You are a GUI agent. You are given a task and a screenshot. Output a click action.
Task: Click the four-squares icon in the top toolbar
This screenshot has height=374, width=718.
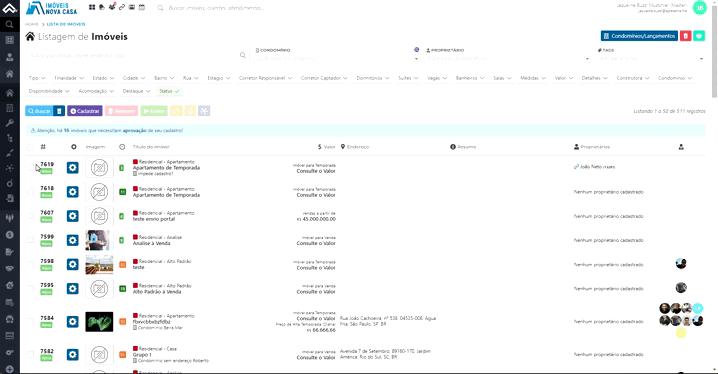click(92, 7)
